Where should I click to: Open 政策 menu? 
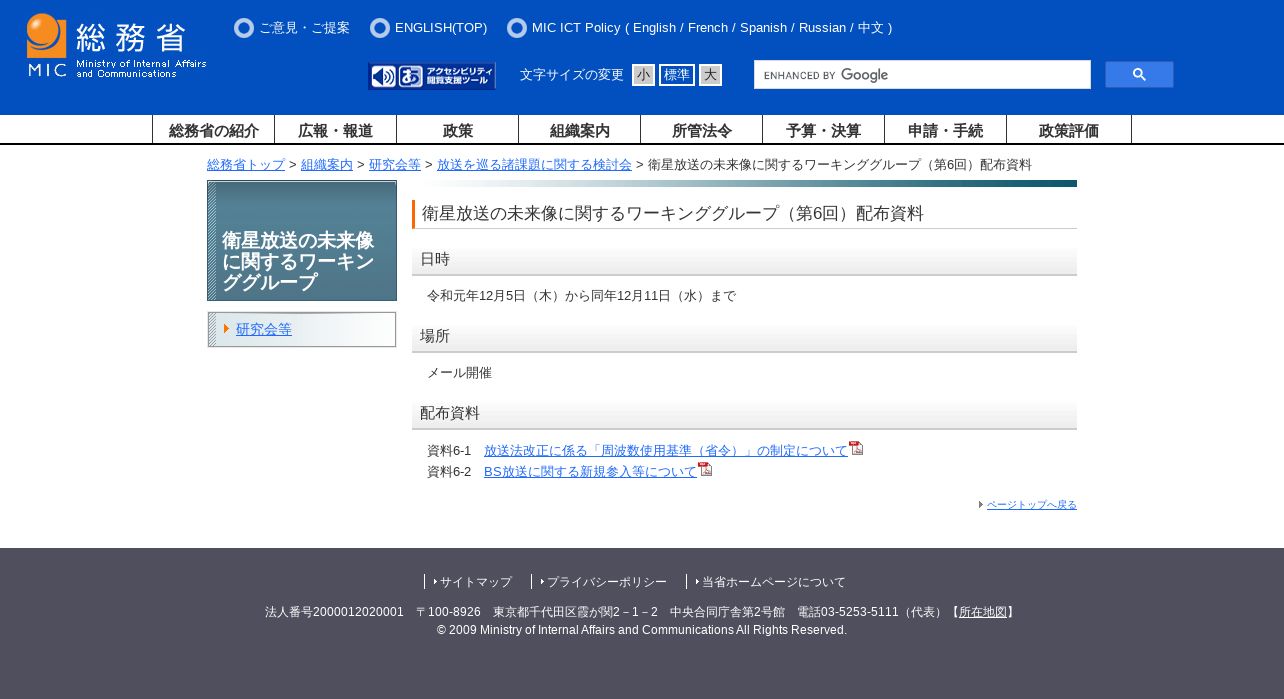click(x=458, y=130)
